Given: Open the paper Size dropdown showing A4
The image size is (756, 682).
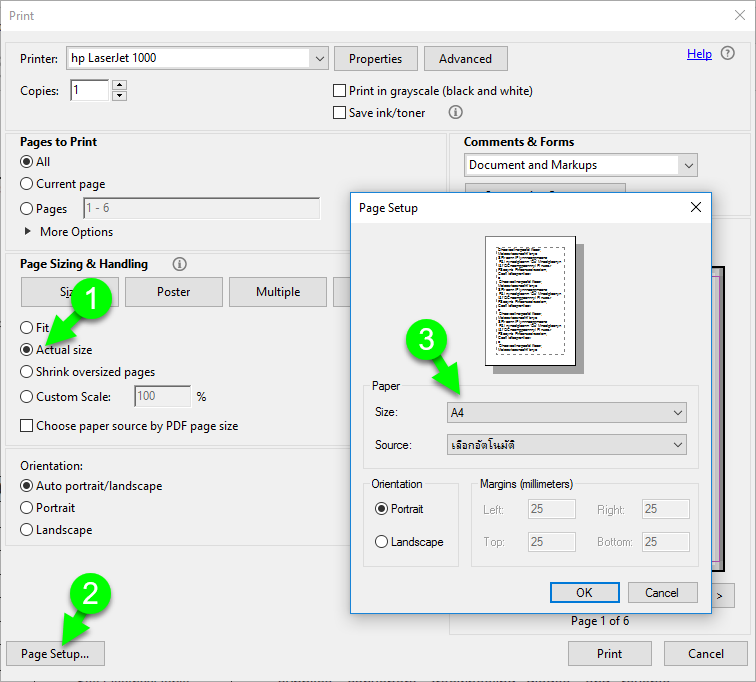Looking at the screenshot, I should coord(567,412).
